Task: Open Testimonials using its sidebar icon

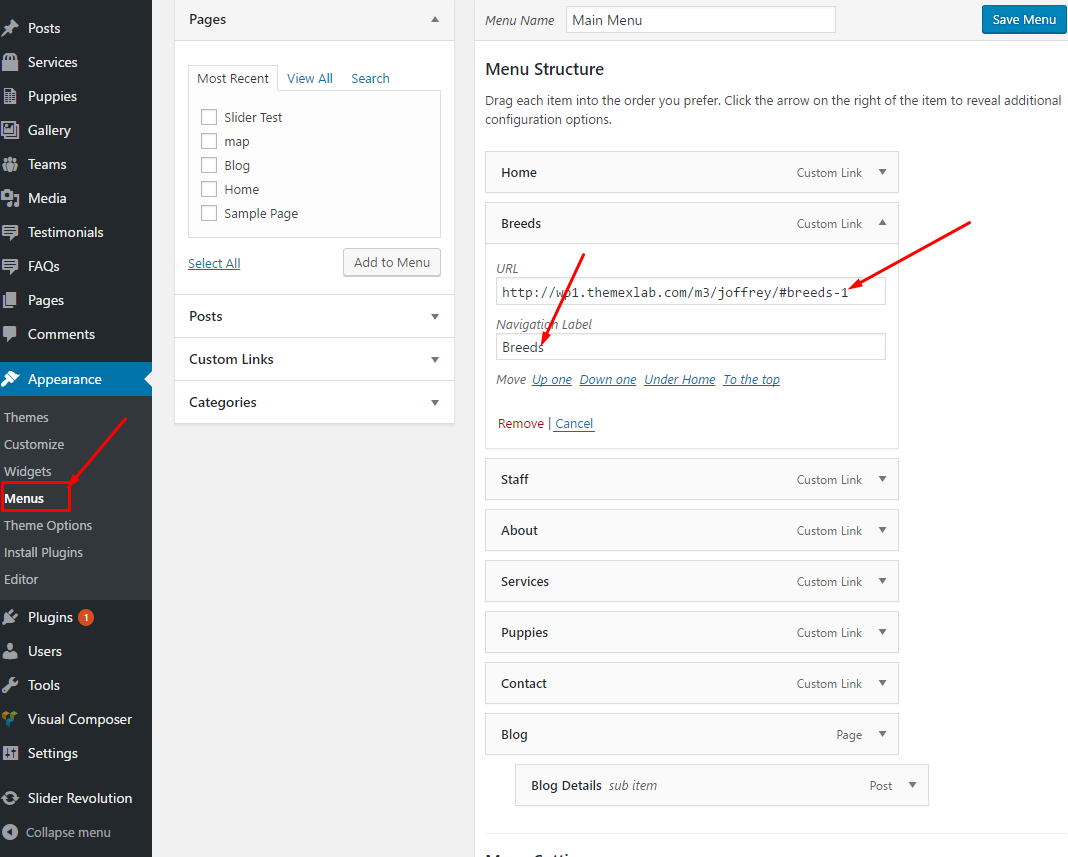Action: point(10,233)
